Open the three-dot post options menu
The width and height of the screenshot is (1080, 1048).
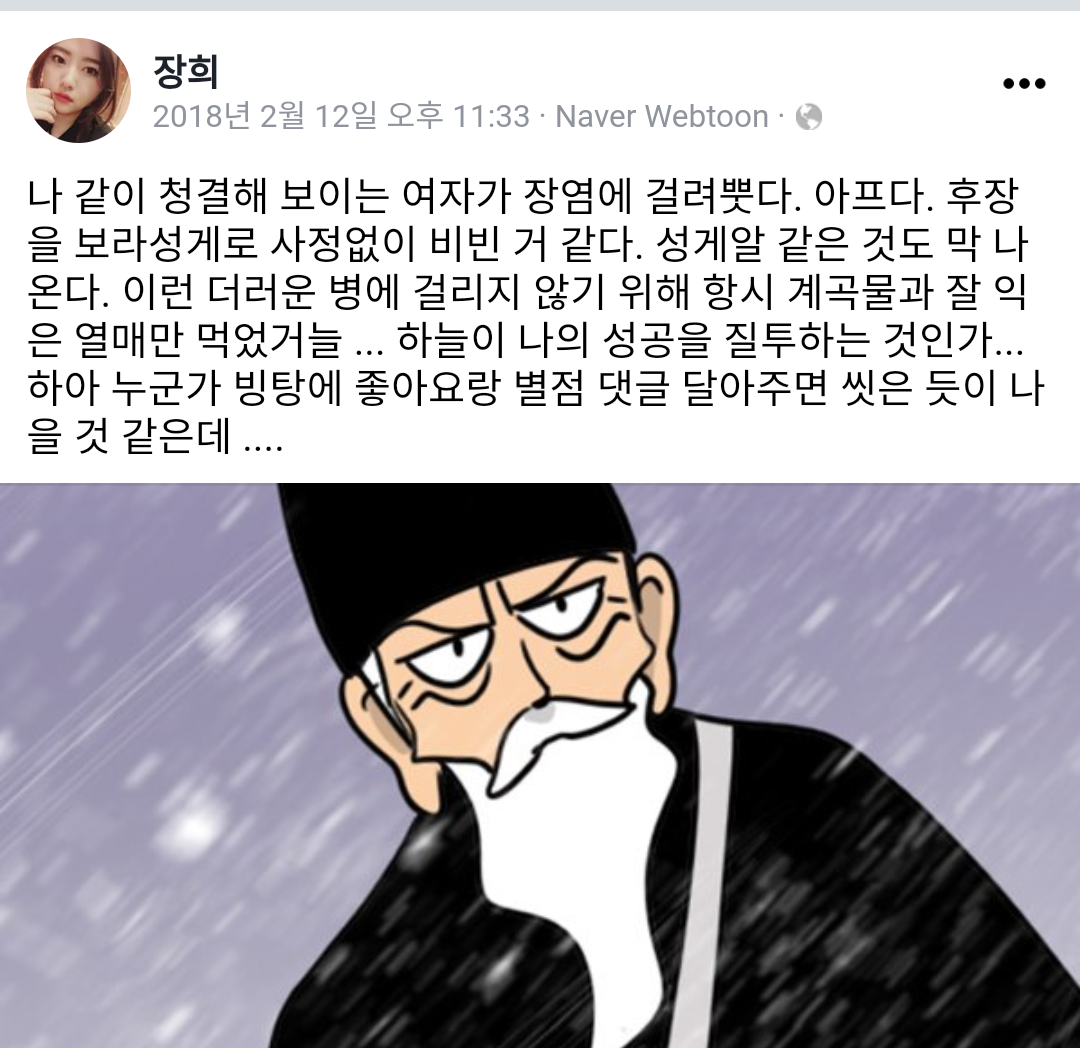coord(1024,84)
